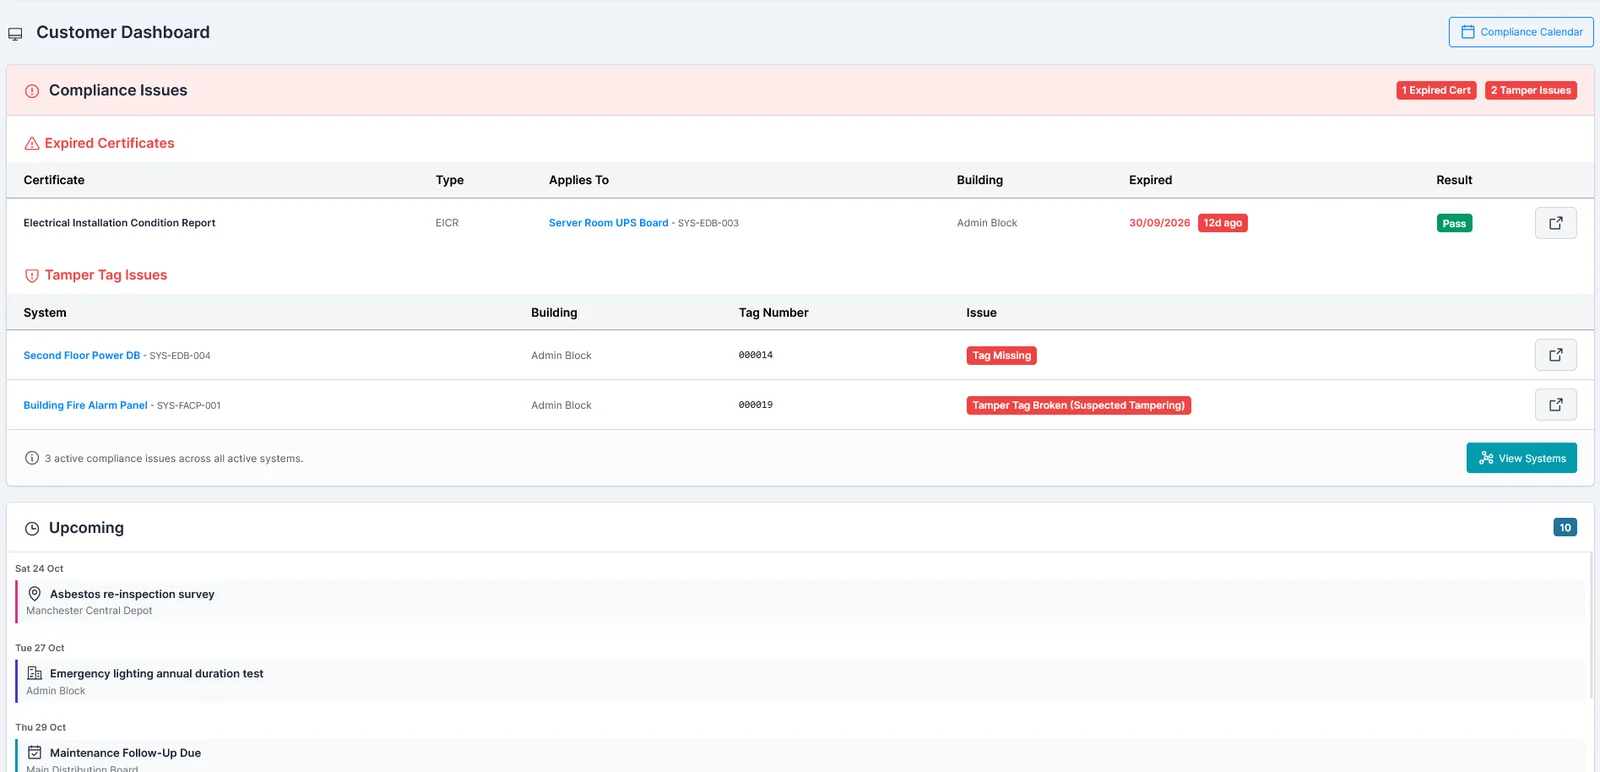Click Manchester Central Depot location text
Screen dimensions: 1600x772
[89, 611]
